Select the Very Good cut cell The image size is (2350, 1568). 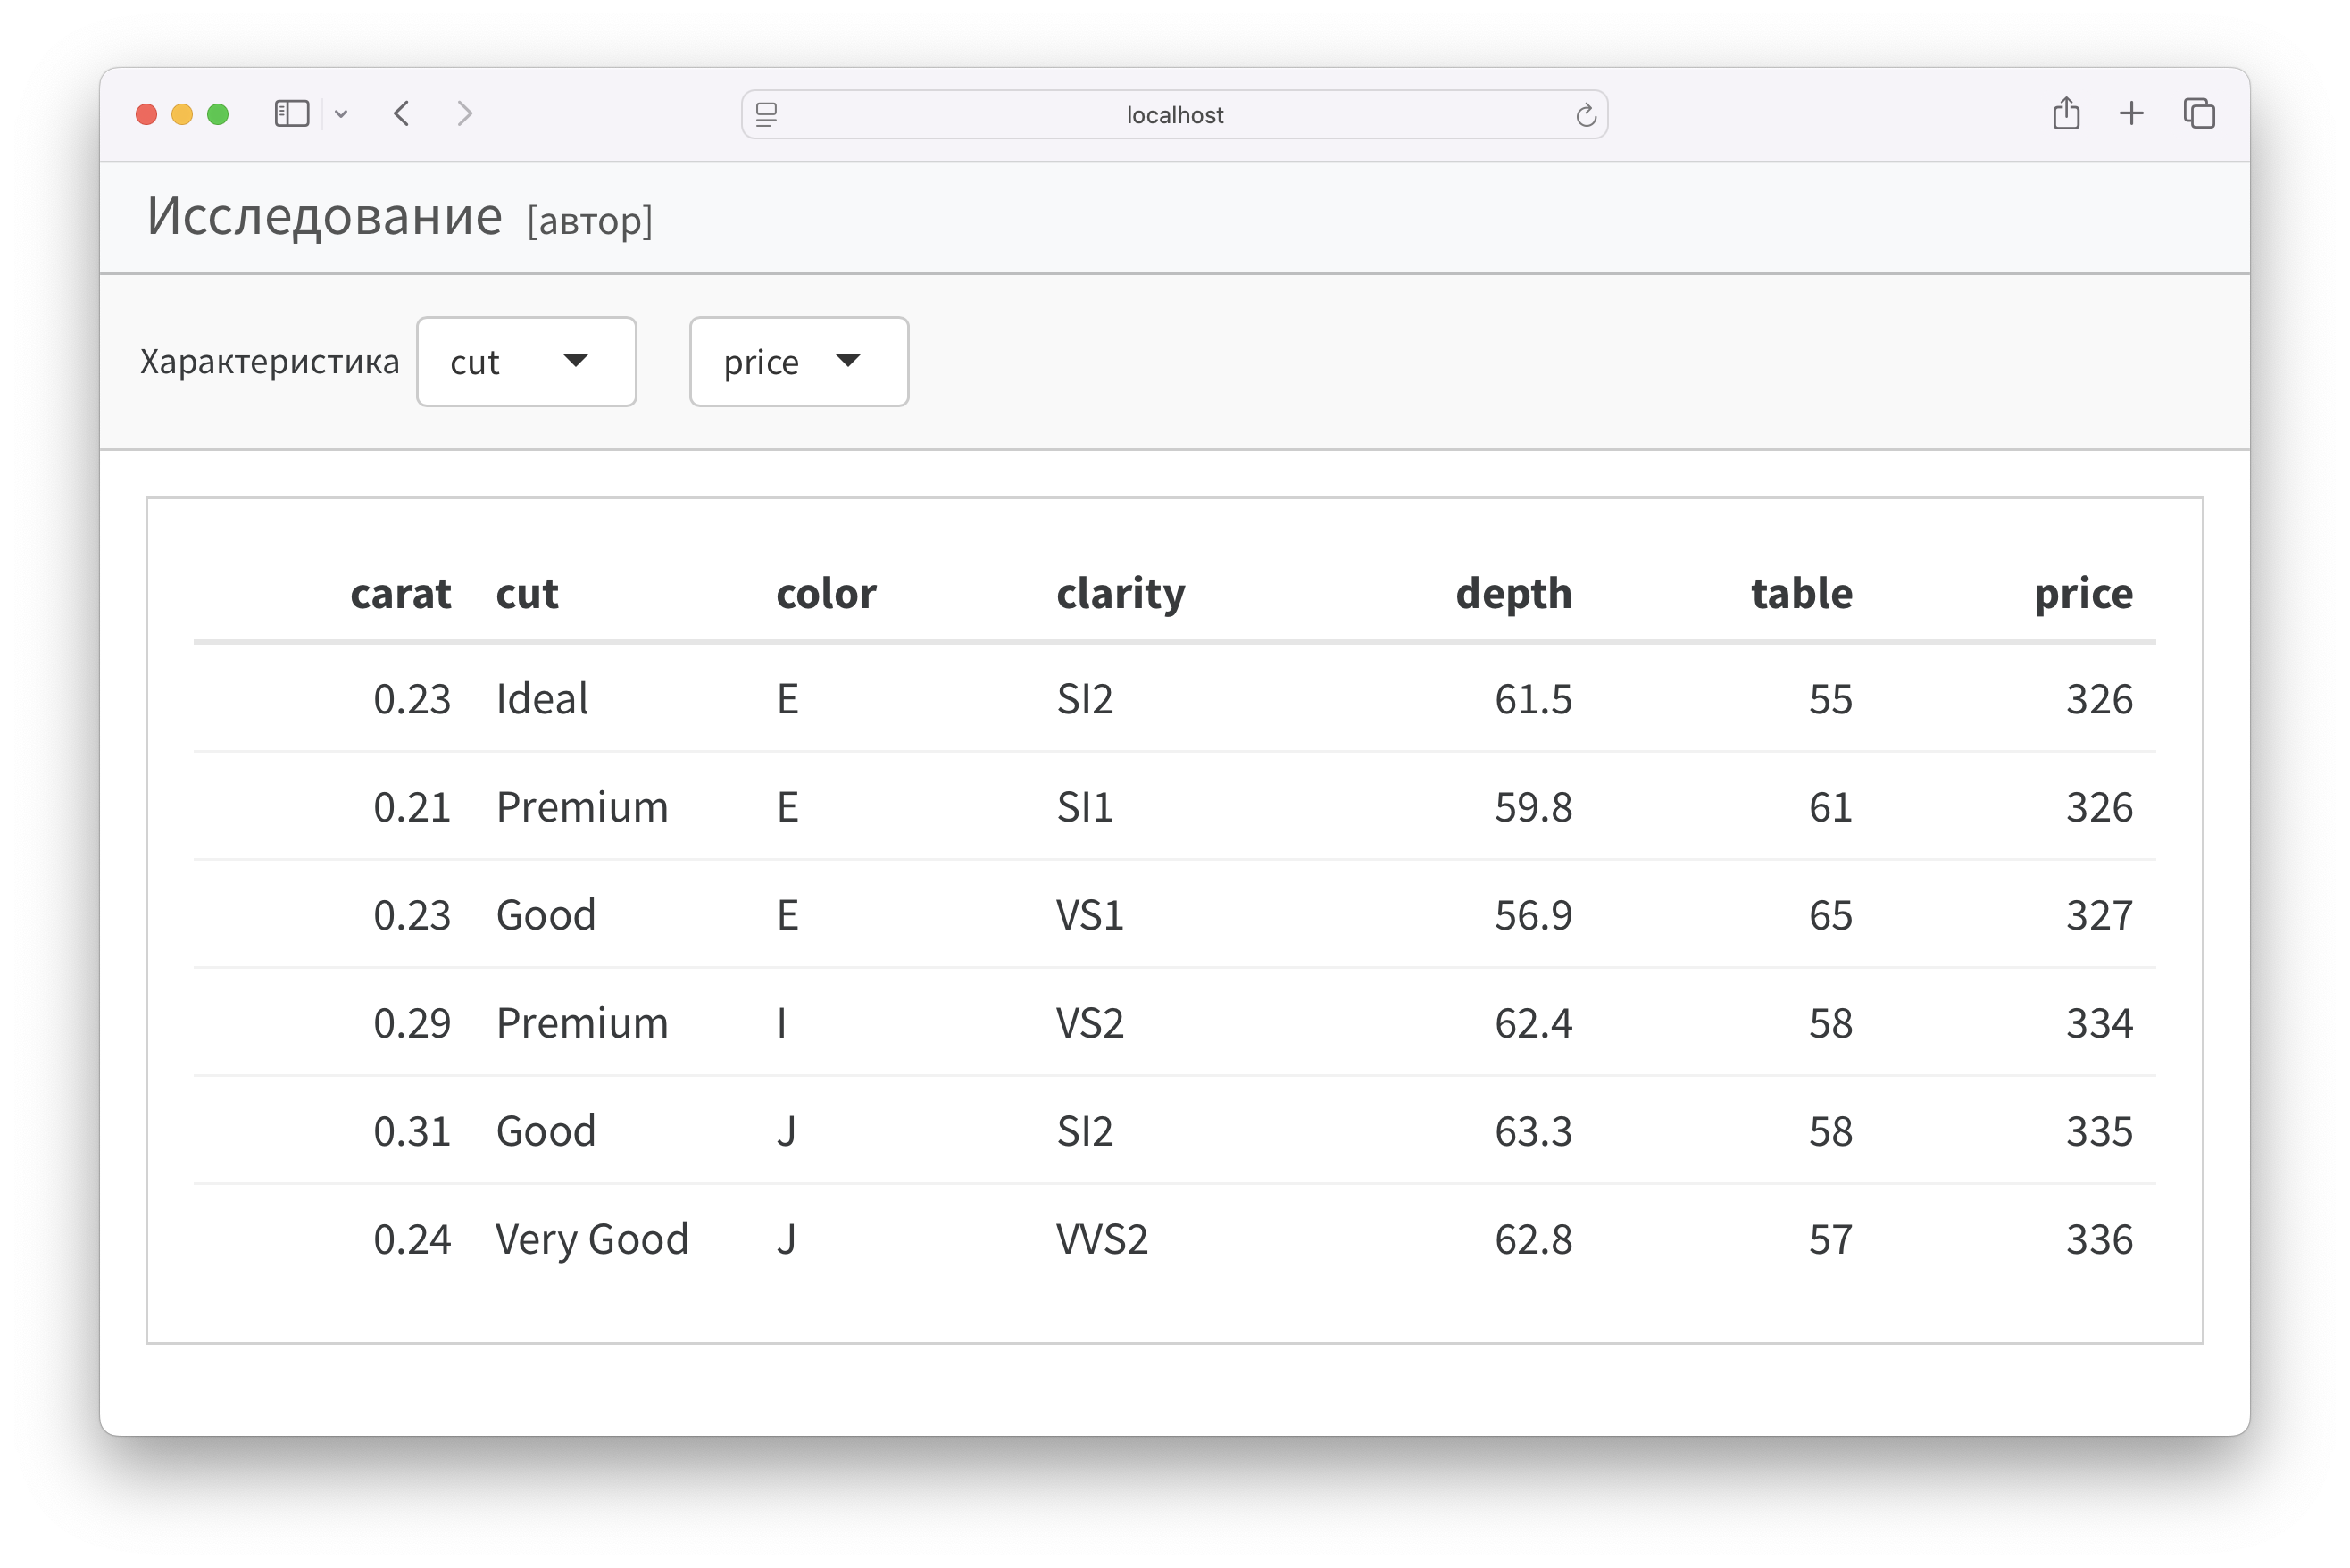pos(592,1240)
